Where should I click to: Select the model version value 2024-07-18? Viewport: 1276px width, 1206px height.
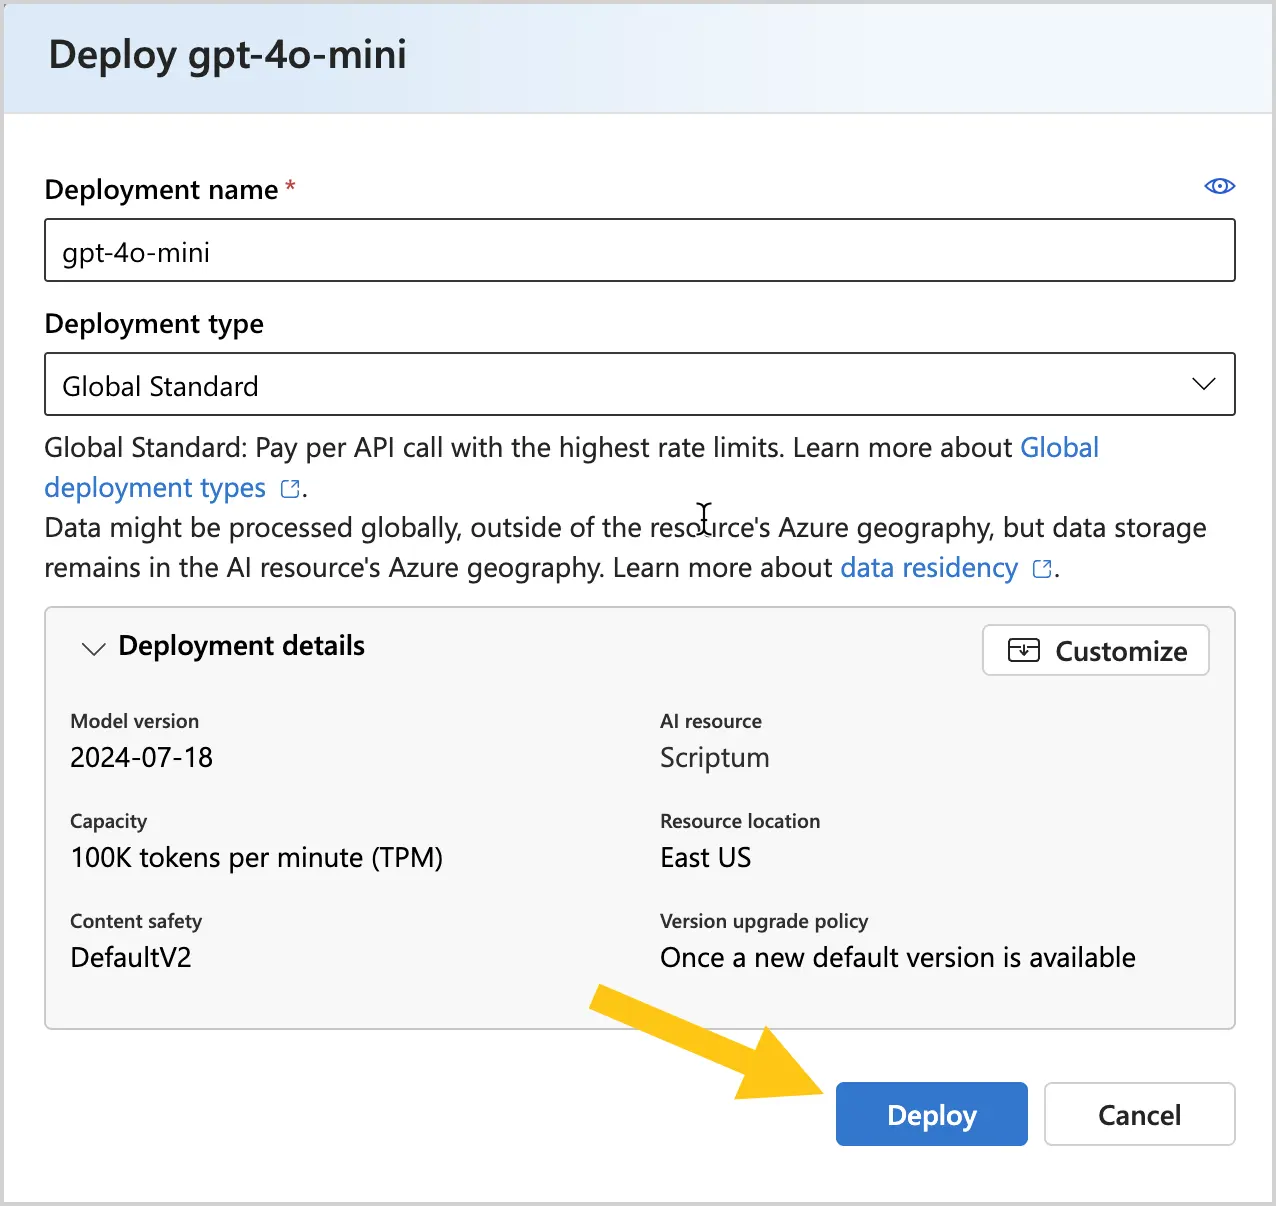point(141,758)
